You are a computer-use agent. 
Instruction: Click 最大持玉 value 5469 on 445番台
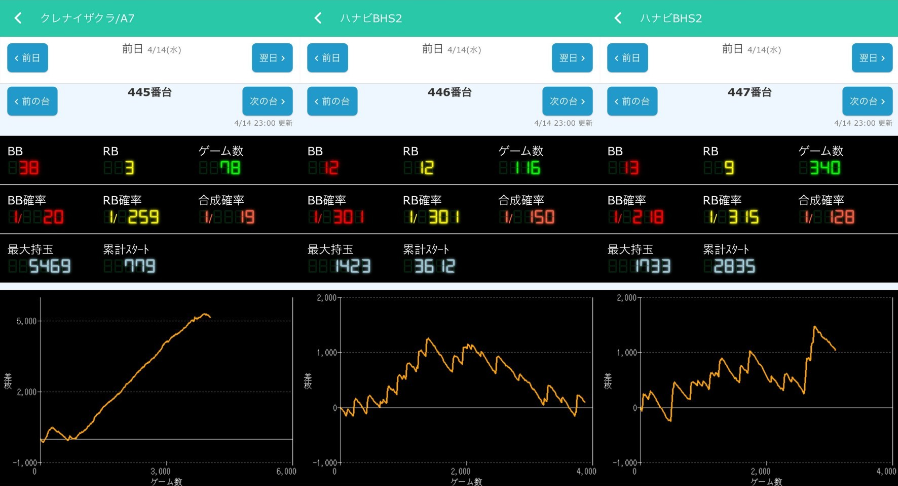pyautogui.click(x=48, y=266)
